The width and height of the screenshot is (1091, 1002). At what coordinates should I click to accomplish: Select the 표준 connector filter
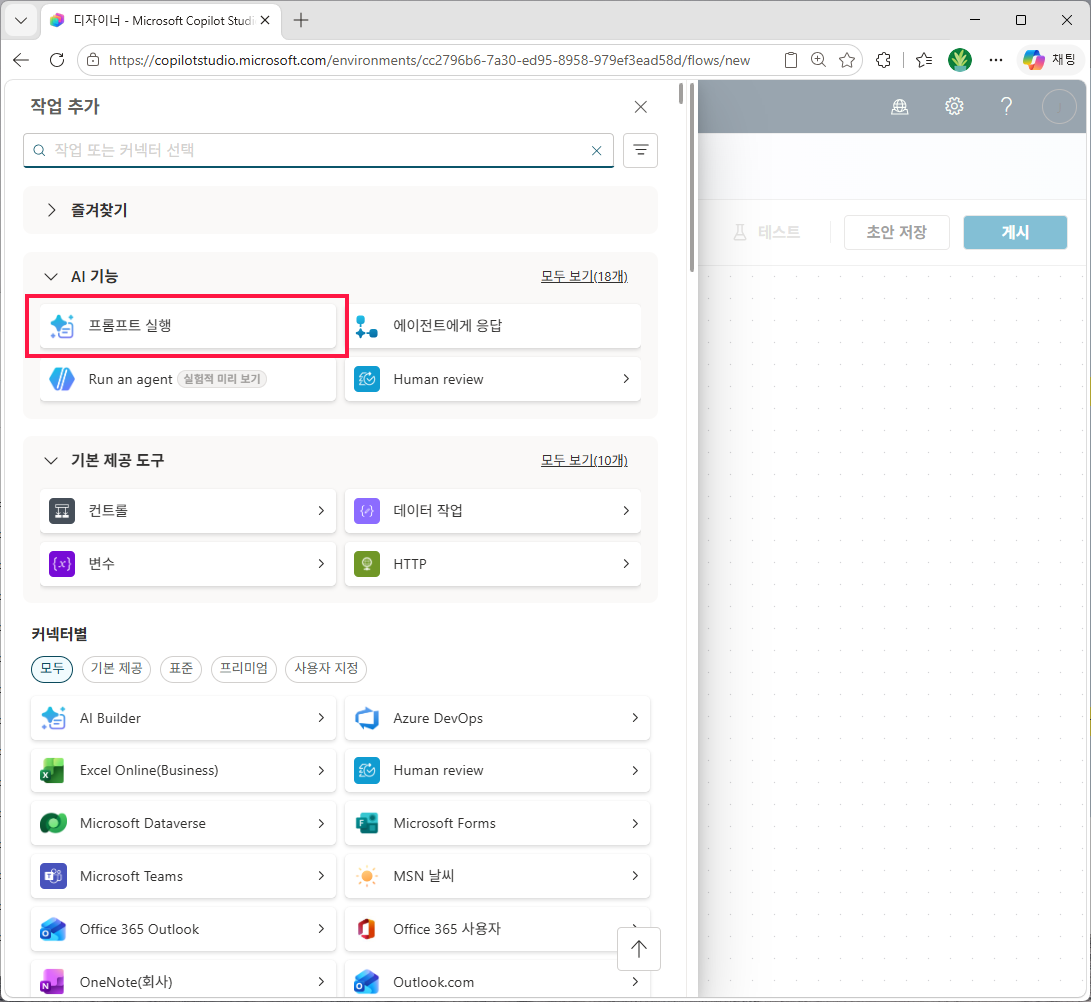tap(181, 669)
